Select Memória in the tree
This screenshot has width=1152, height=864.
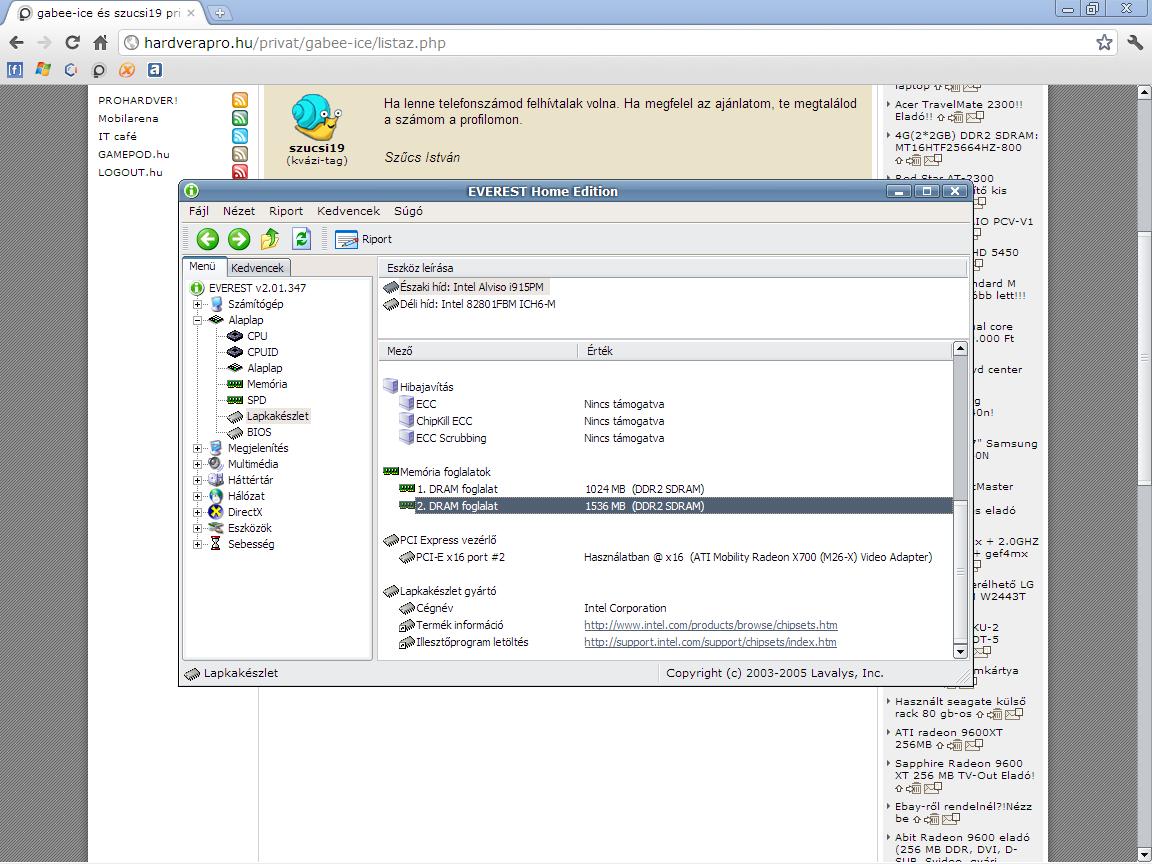[x=267, y=384]
